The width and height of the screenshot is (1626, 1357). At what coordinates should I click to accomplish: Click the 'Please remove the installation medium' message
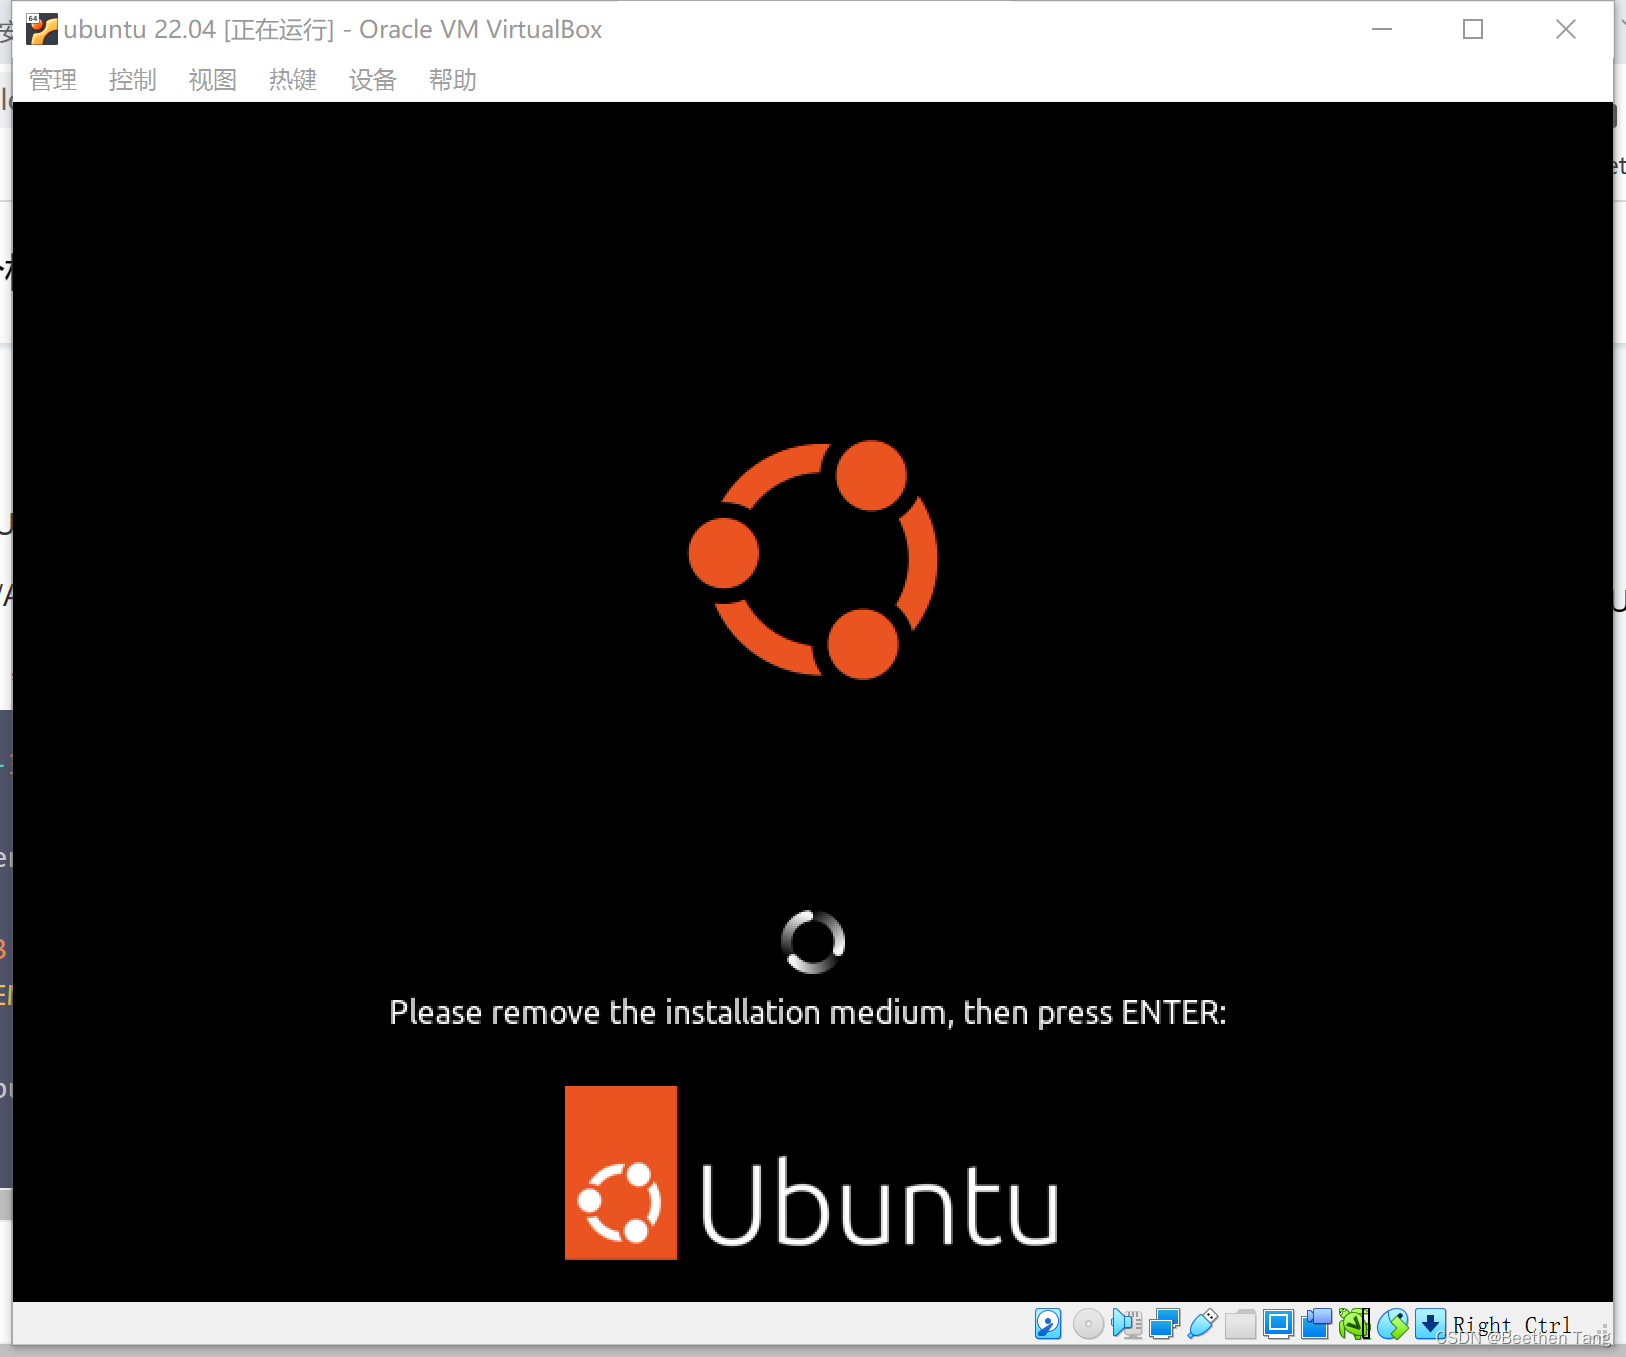click(808, 1013)
